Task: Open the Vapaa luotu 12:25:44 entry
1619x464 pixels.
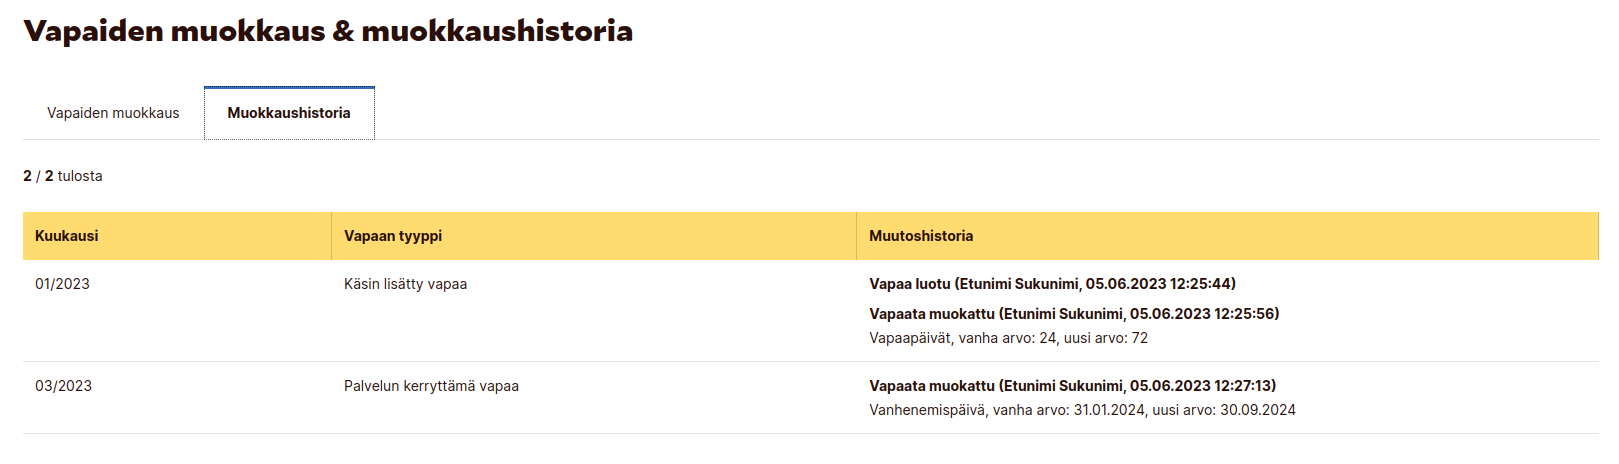Action: (1052, 284)
